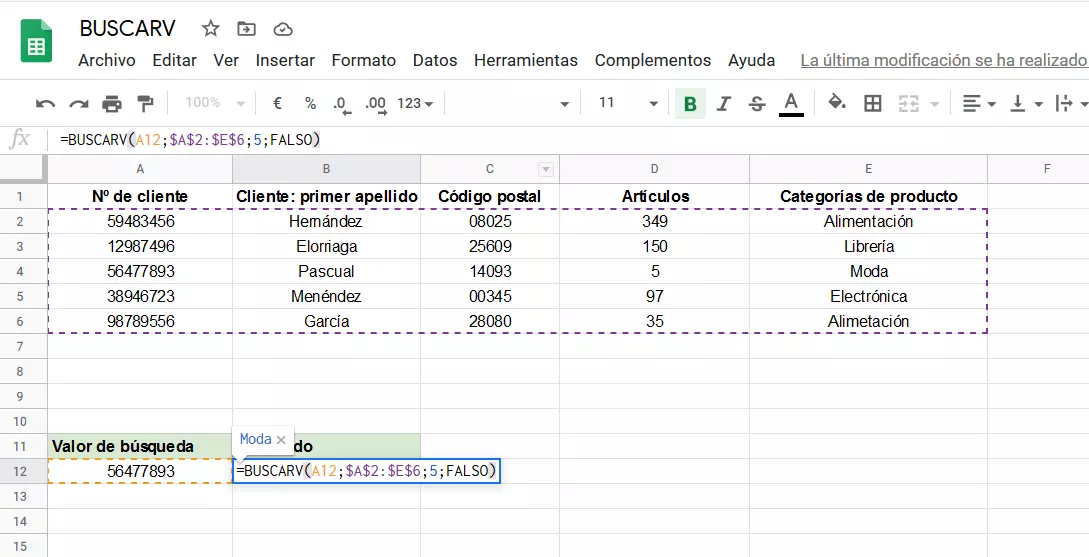Select the 349 articles cell

click(654, 222)
